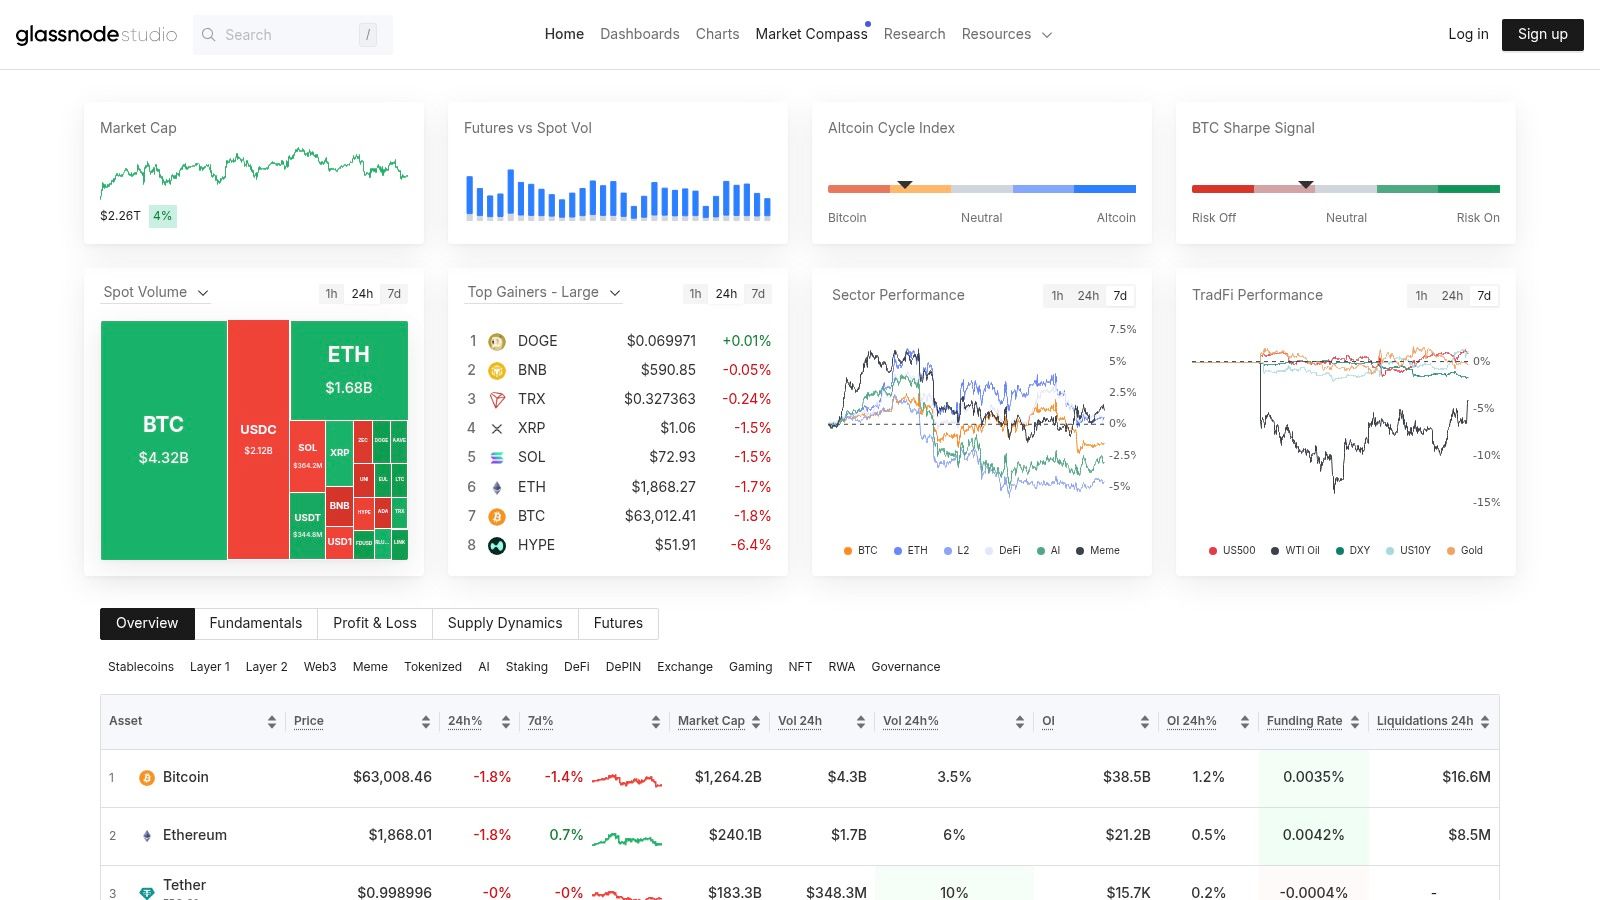Set TradFi Performance timeframe to 1h
The image size is (1600, 900).
(x=1421, y=296)
